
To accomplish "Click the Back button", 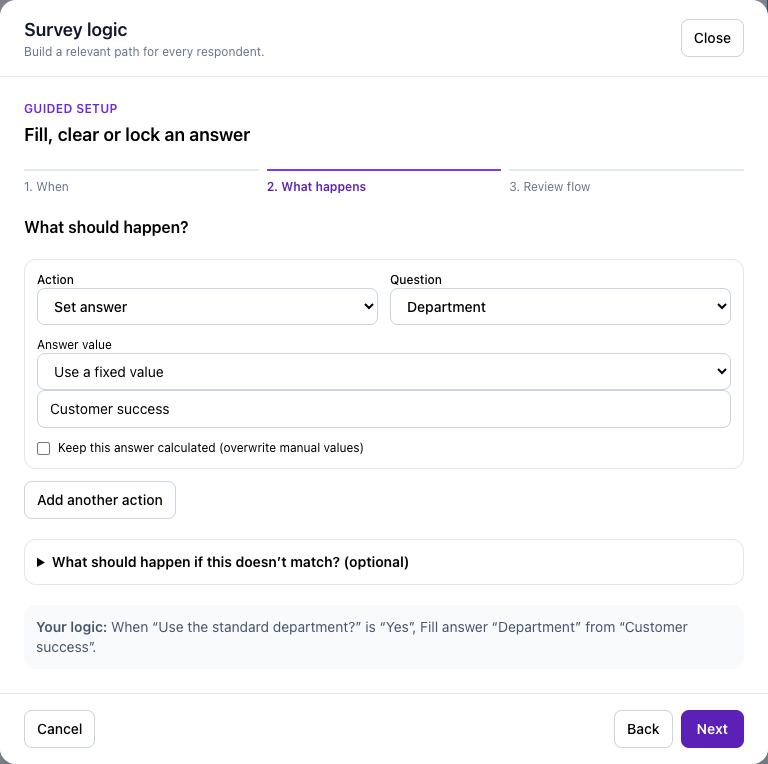I will click(643, 729).
